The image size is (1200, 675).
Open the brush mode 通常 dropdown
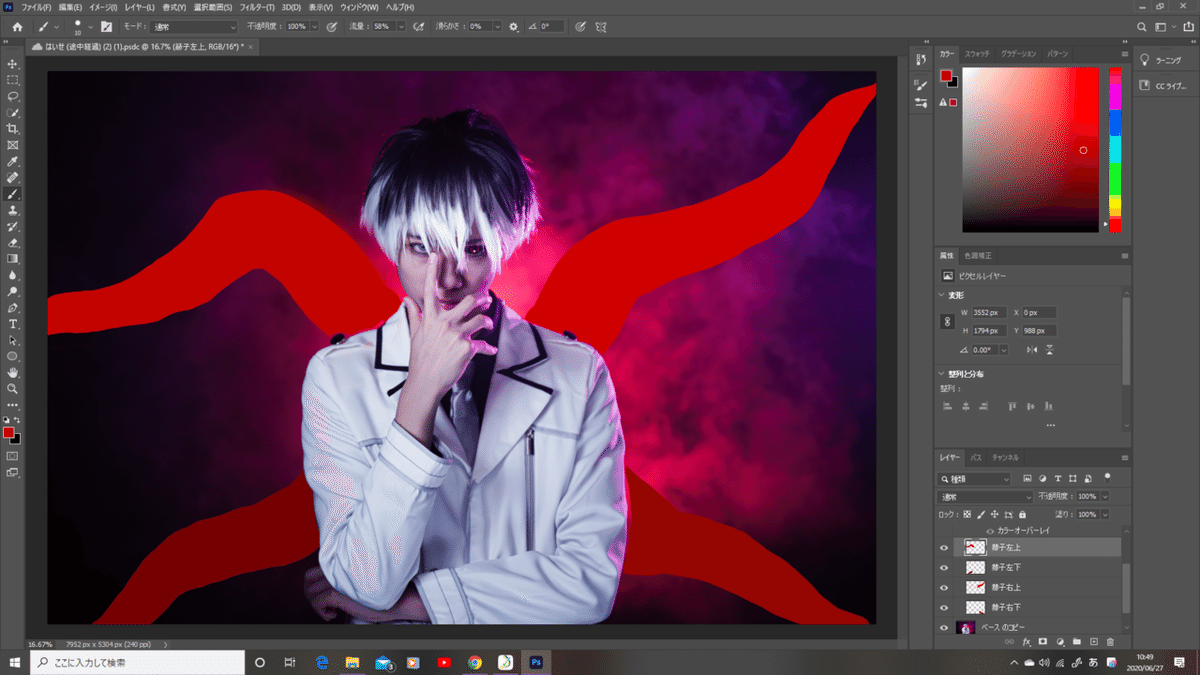coord(194,26)
